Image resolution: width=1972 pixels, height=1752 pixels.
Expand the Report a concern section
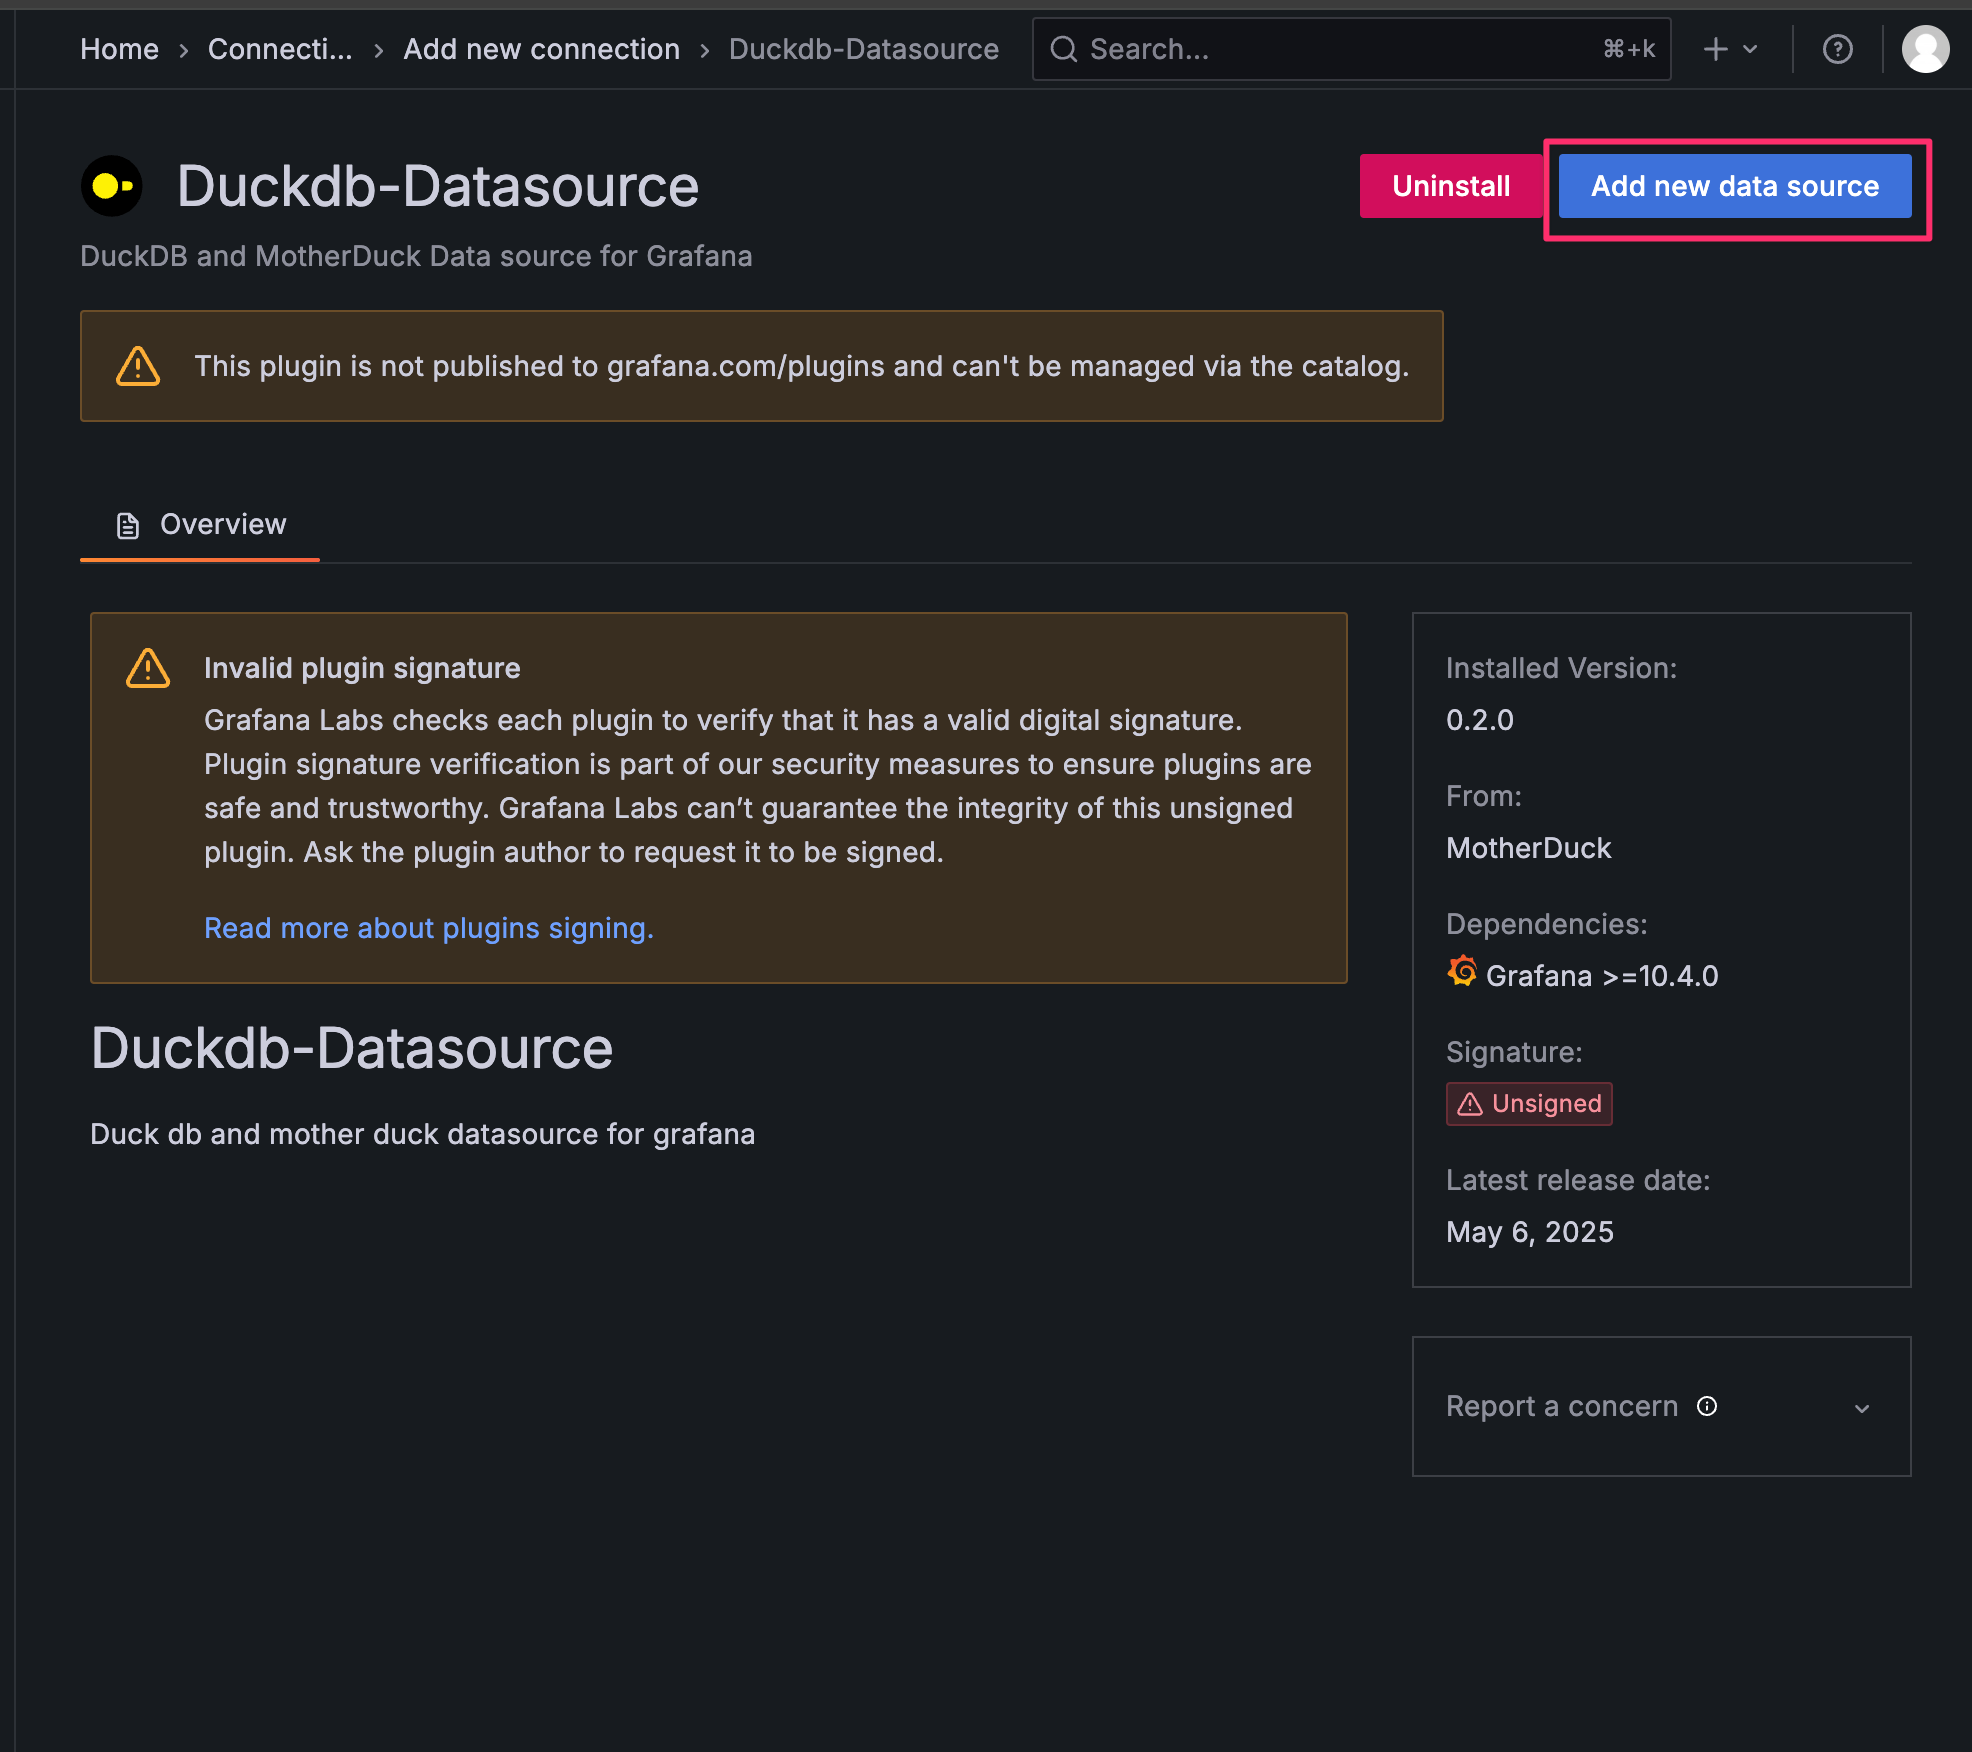point(1661,1406)
